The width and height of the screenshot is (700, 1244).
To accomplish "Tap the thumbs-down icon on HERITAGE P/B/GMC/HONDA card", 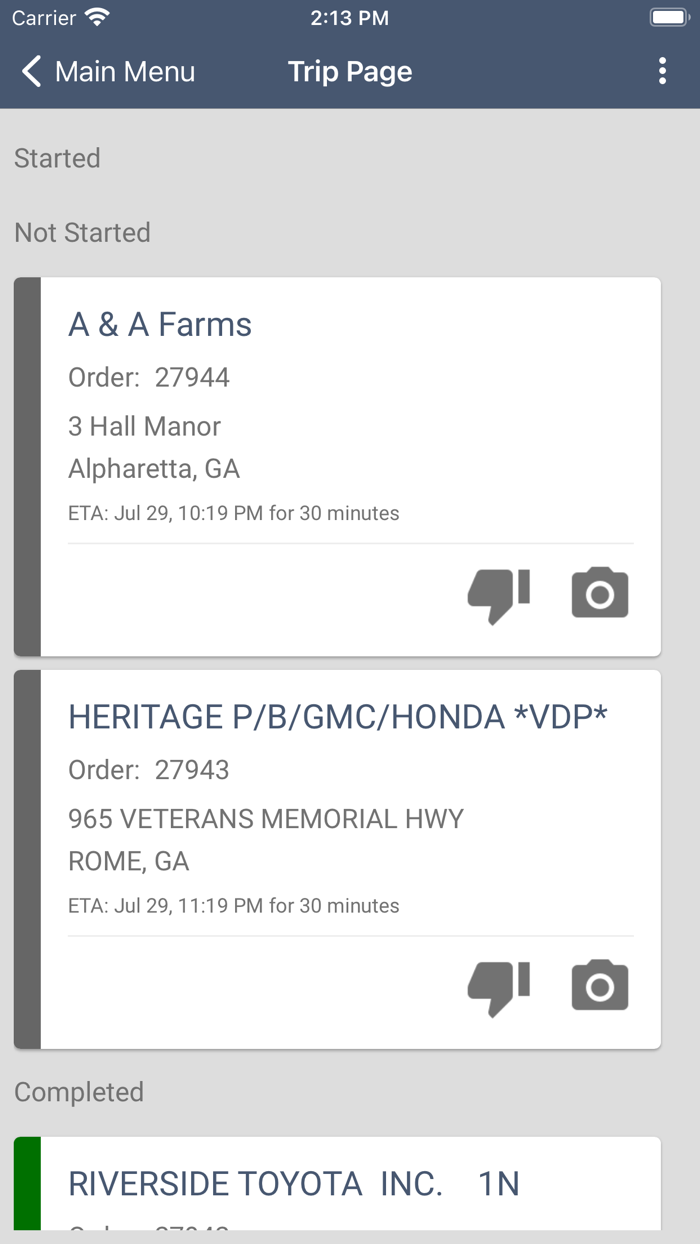I will click(x=497, y=986).
